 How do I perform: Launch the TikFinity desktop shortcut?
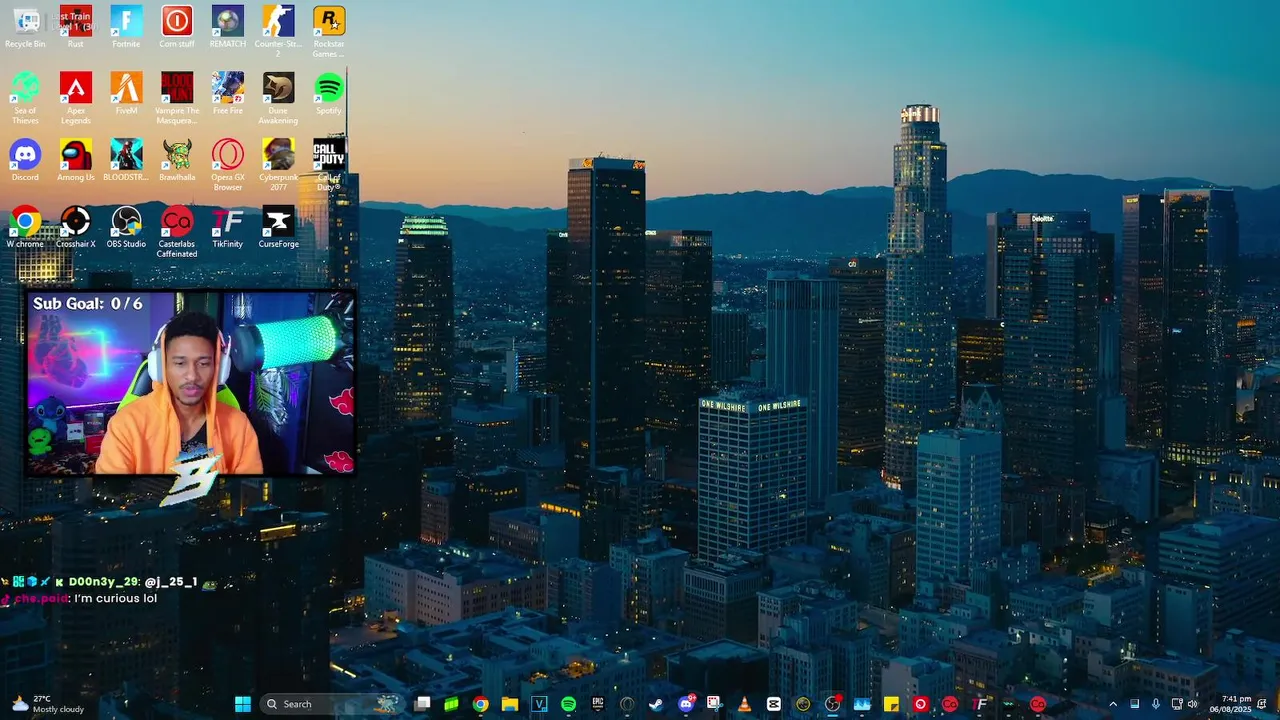click(x=227, y=228)
